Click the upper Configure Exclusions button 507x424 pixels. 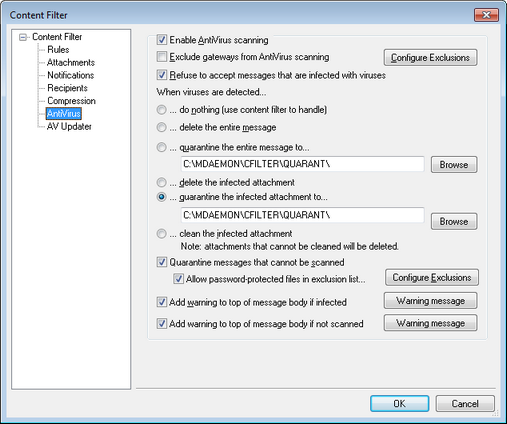(430, 58)
